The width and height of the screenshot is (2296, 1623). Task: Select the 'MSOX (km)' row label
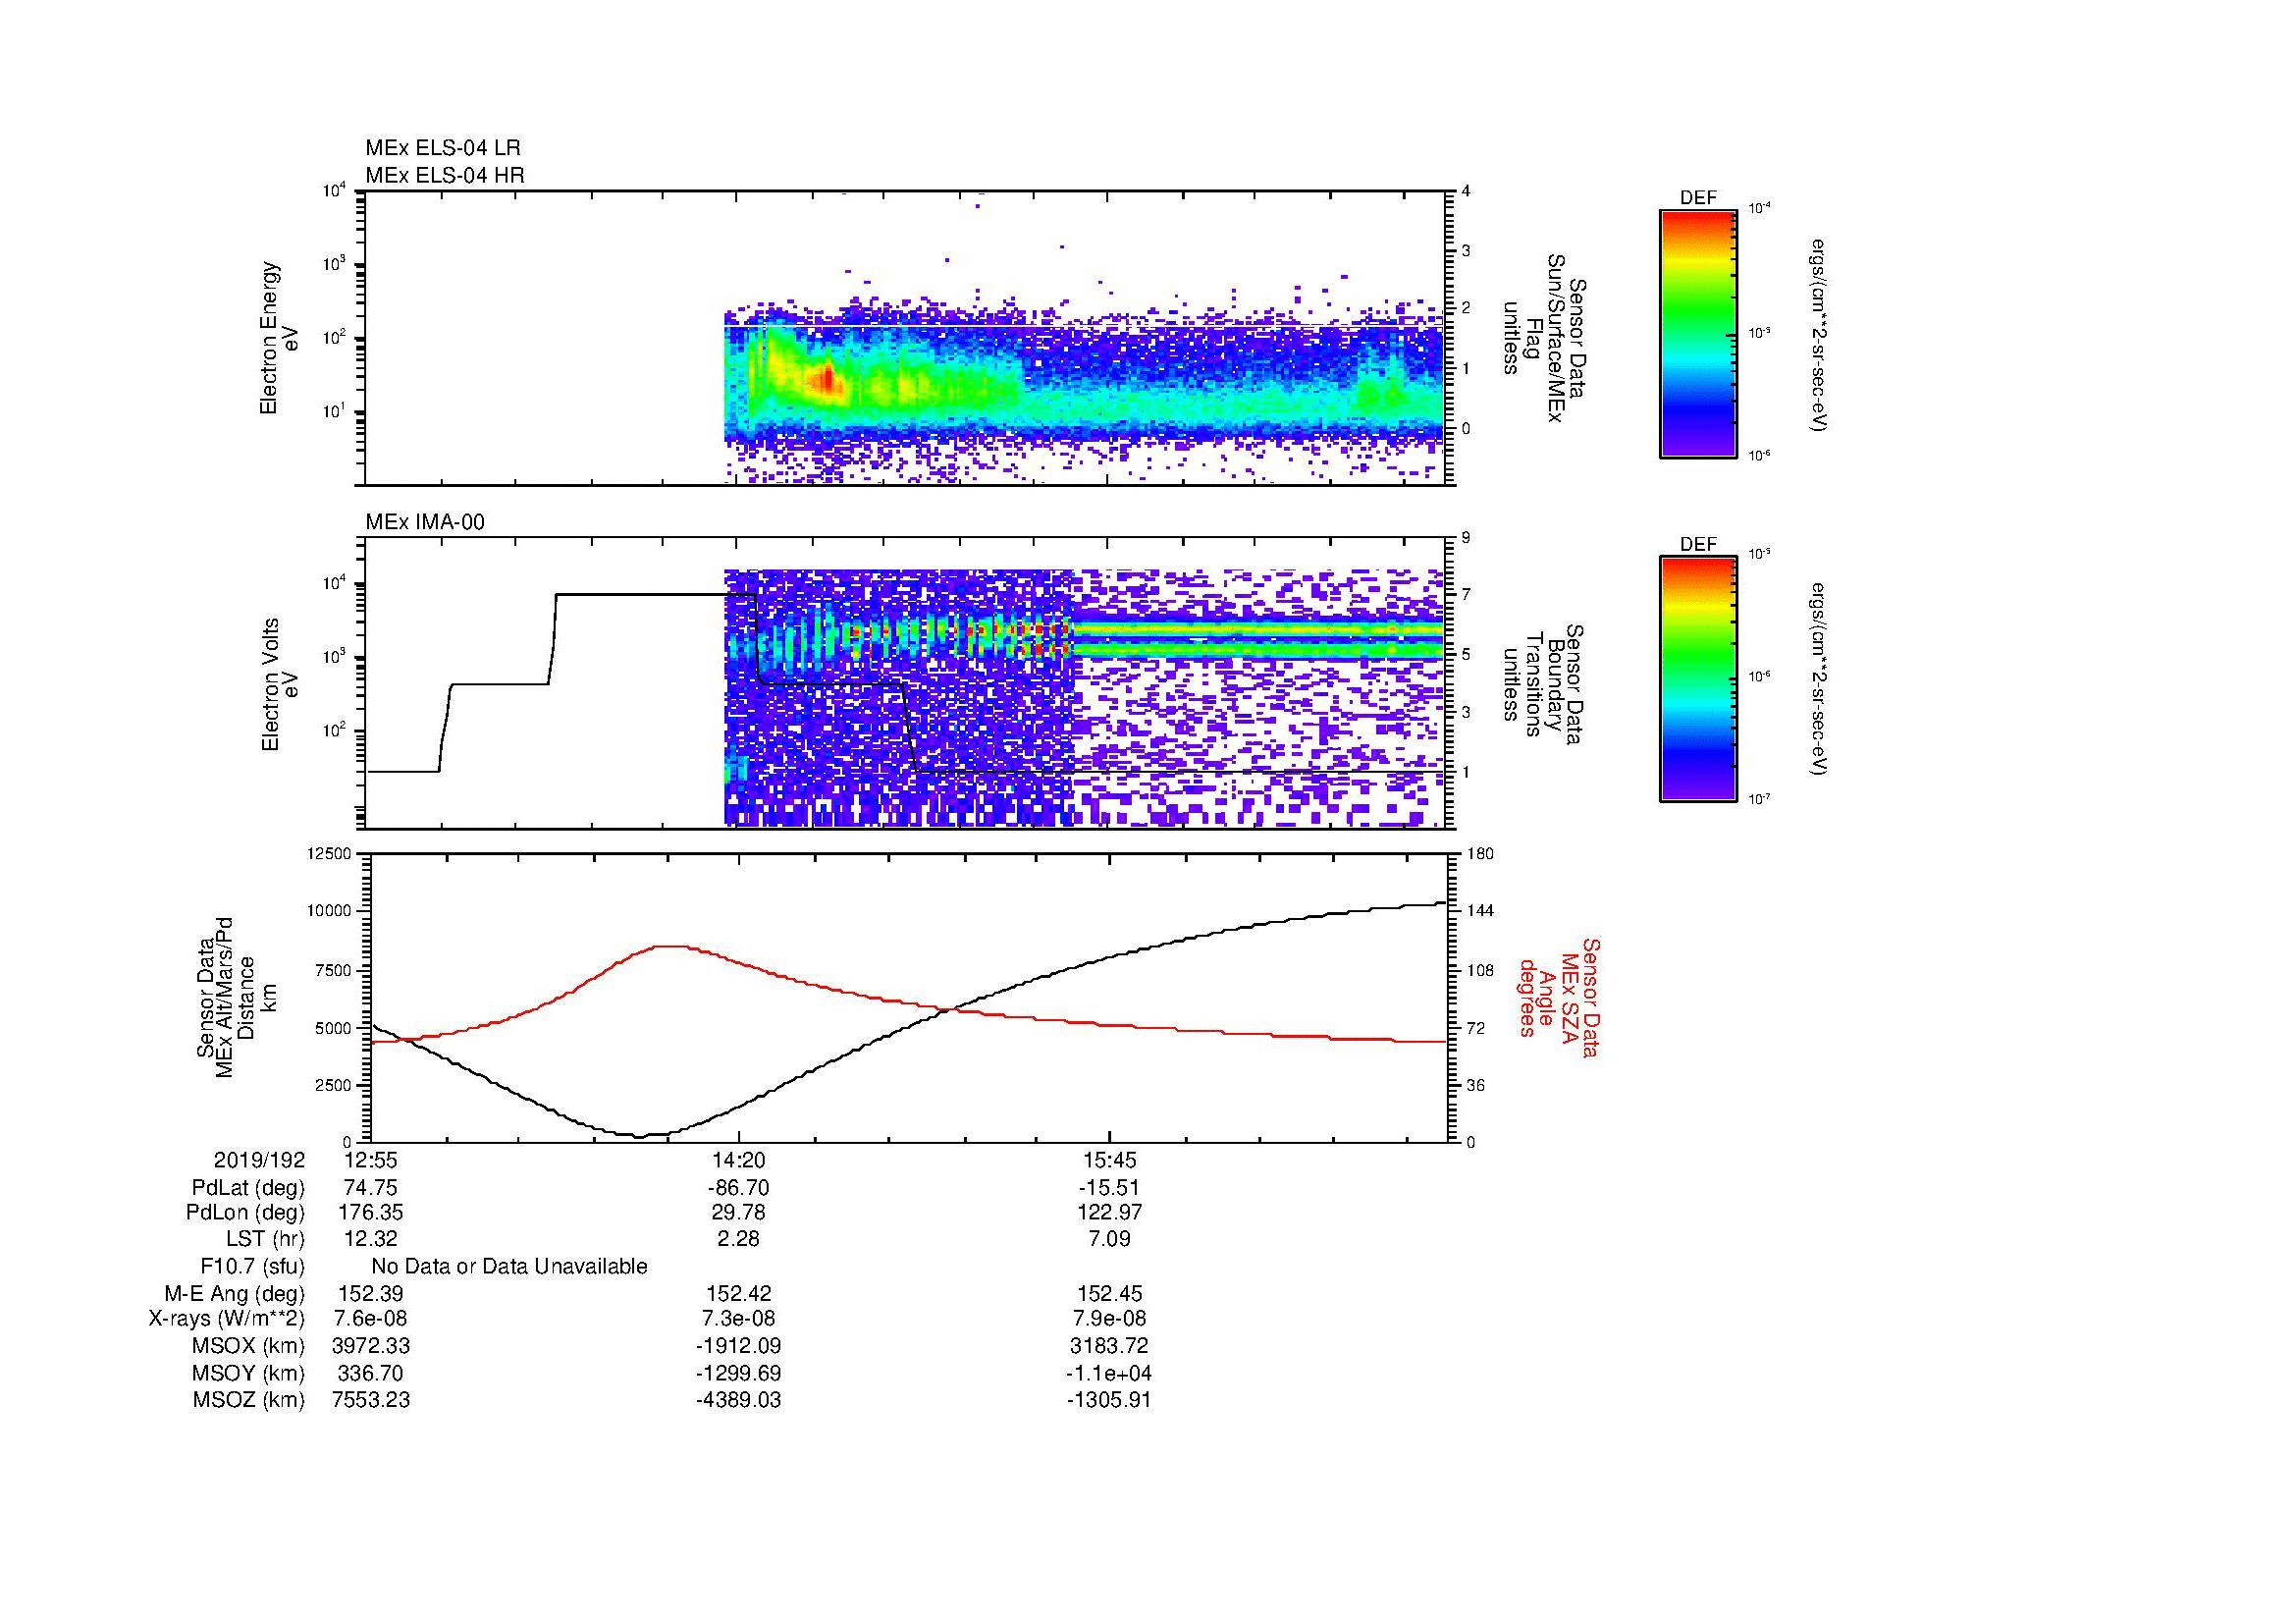248,1346
